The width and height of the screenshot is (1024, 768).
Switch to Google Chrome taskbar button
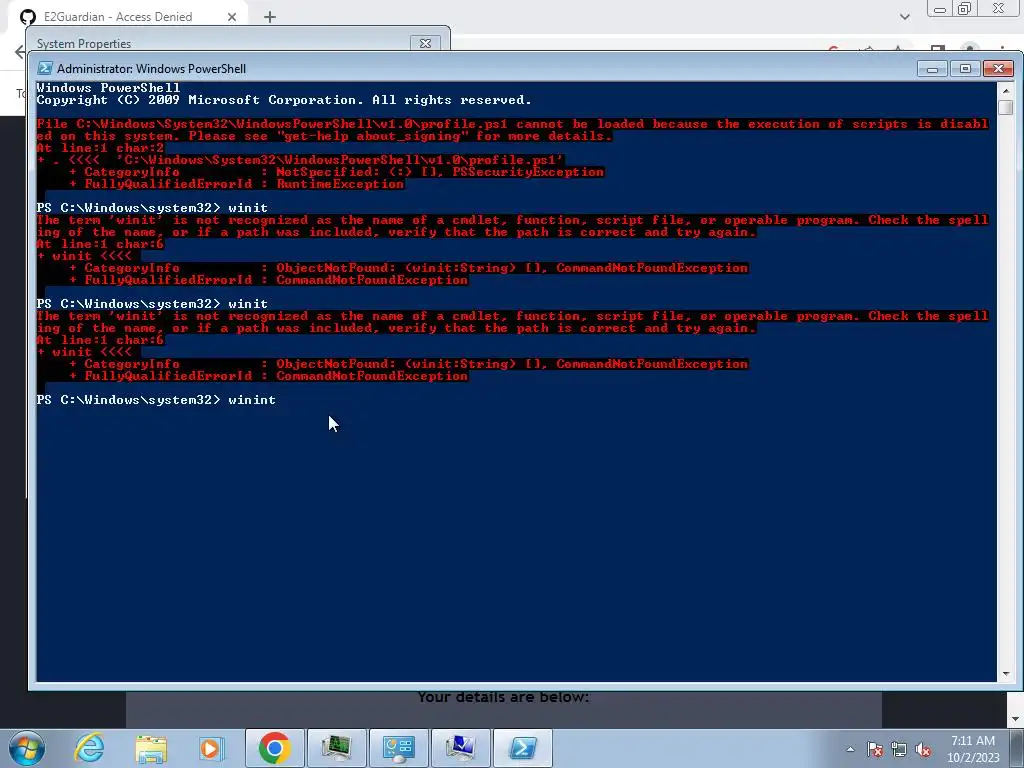(x=274, y=748)
